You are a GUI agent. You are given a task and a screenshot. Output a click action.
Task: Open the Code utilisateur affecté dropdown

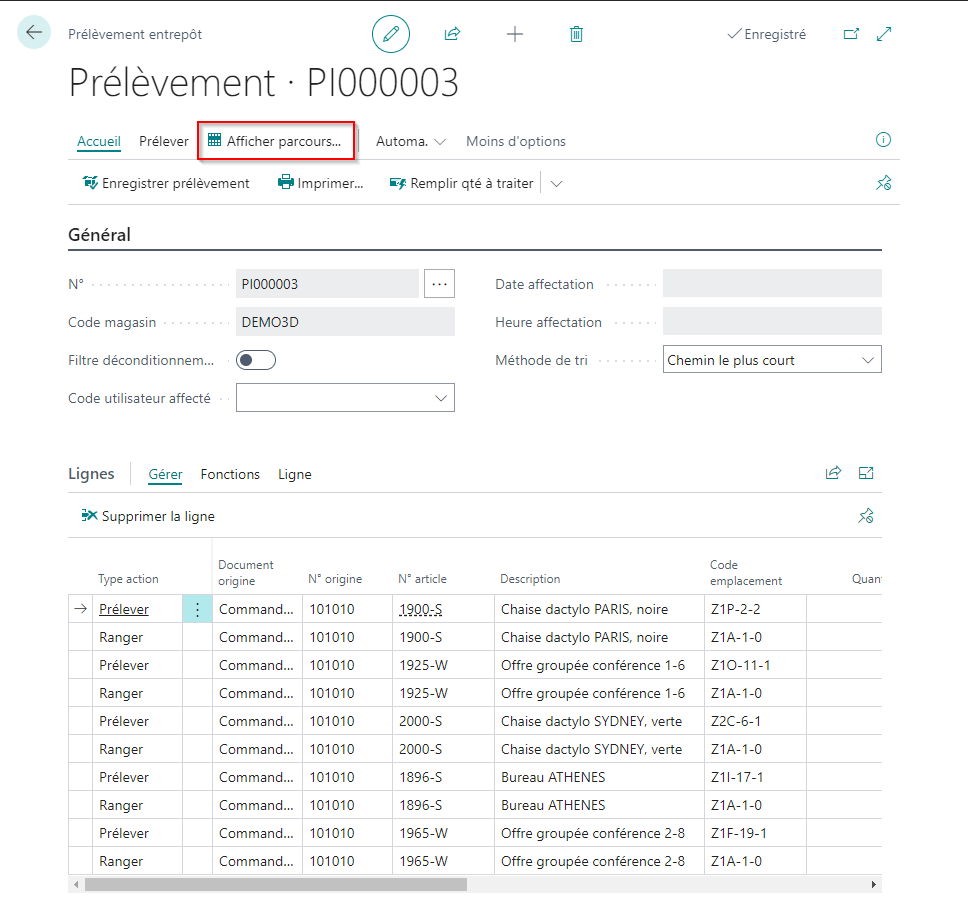pyautogui.click(x=345, y=398)
